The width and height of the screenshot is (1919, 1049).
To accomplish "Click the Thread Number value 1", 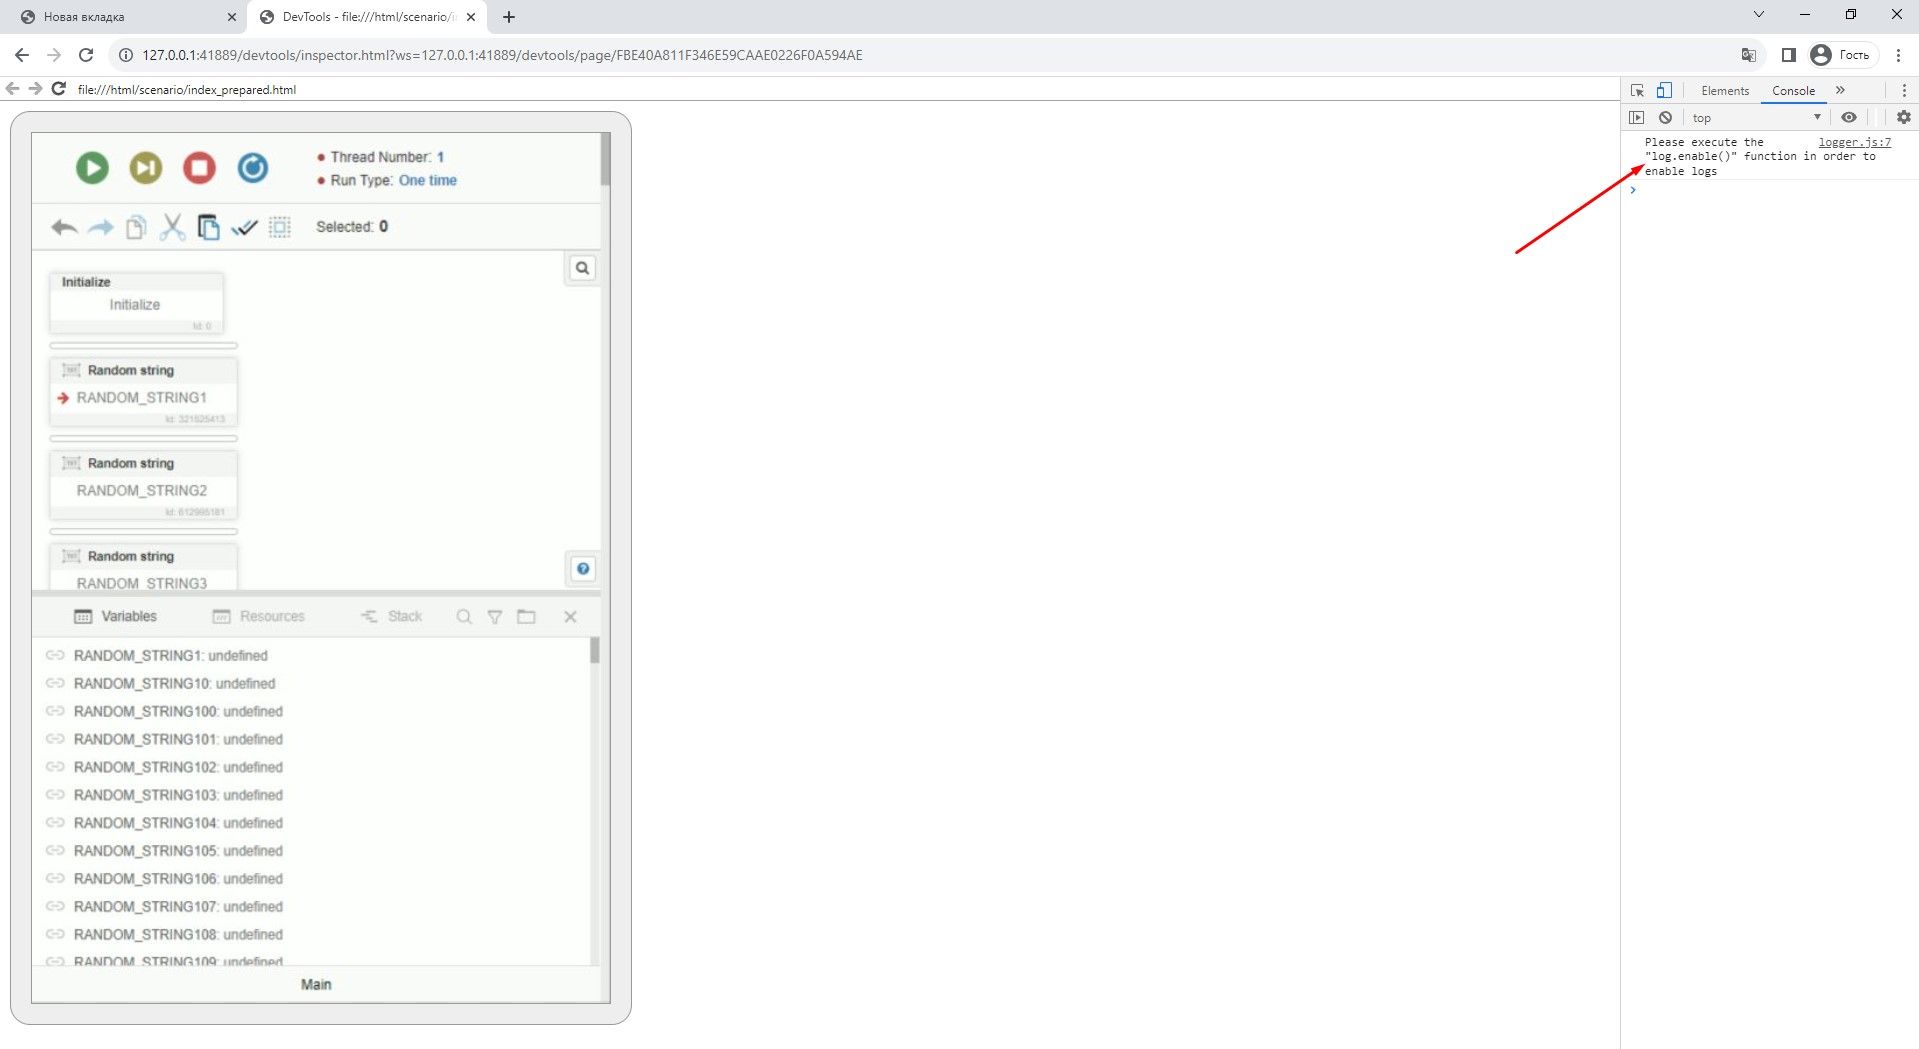I will (440, 158).
